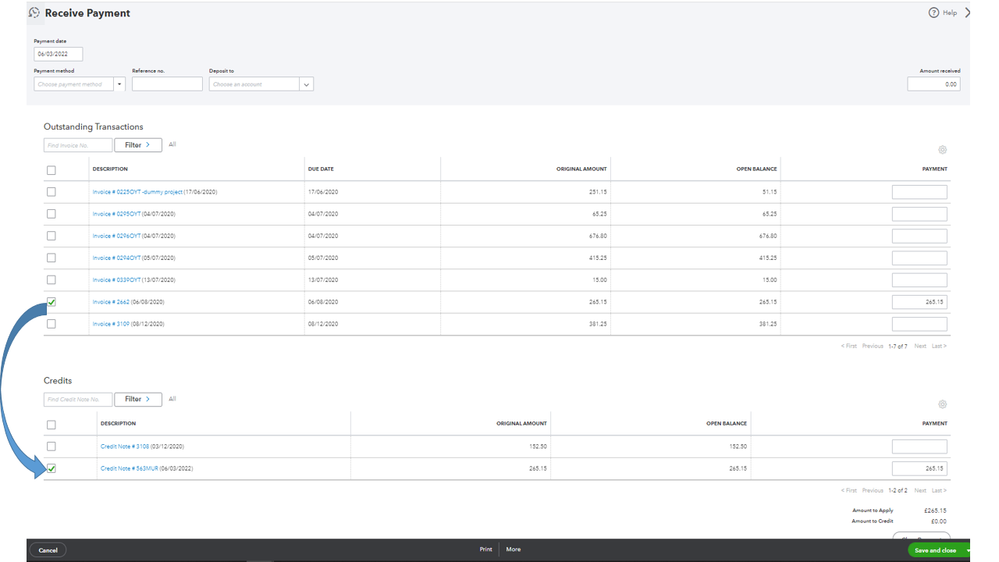Image resolution: width=999 pixels, height=562 pixels.
Task: Check the box for Credit Note # 3108
Action: coord(51,447)
